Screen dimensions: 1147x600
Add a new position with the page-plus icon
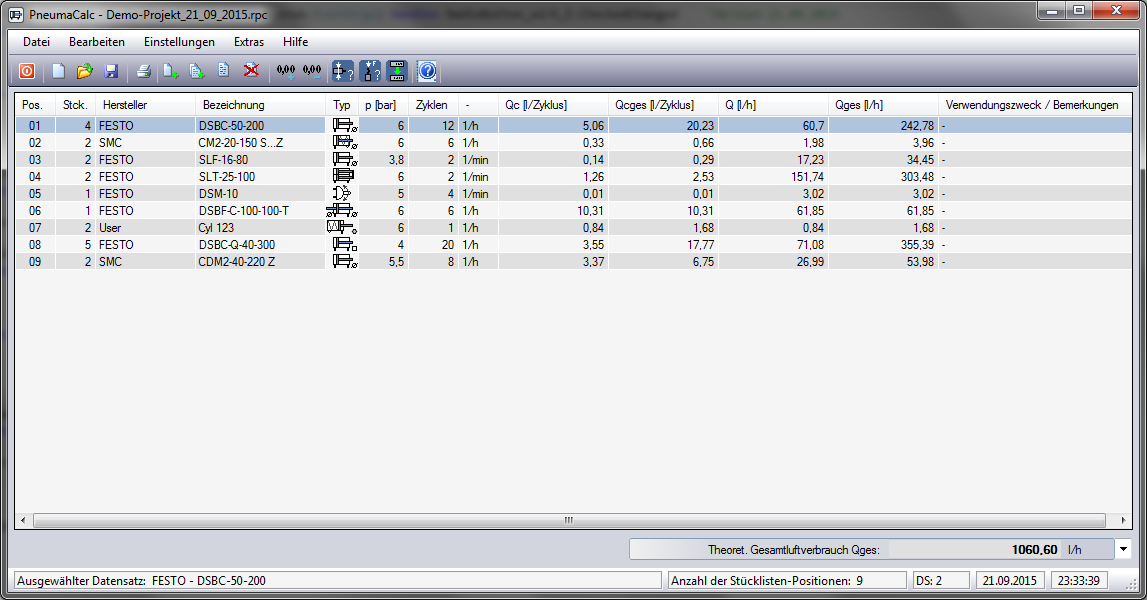(170, 71)
